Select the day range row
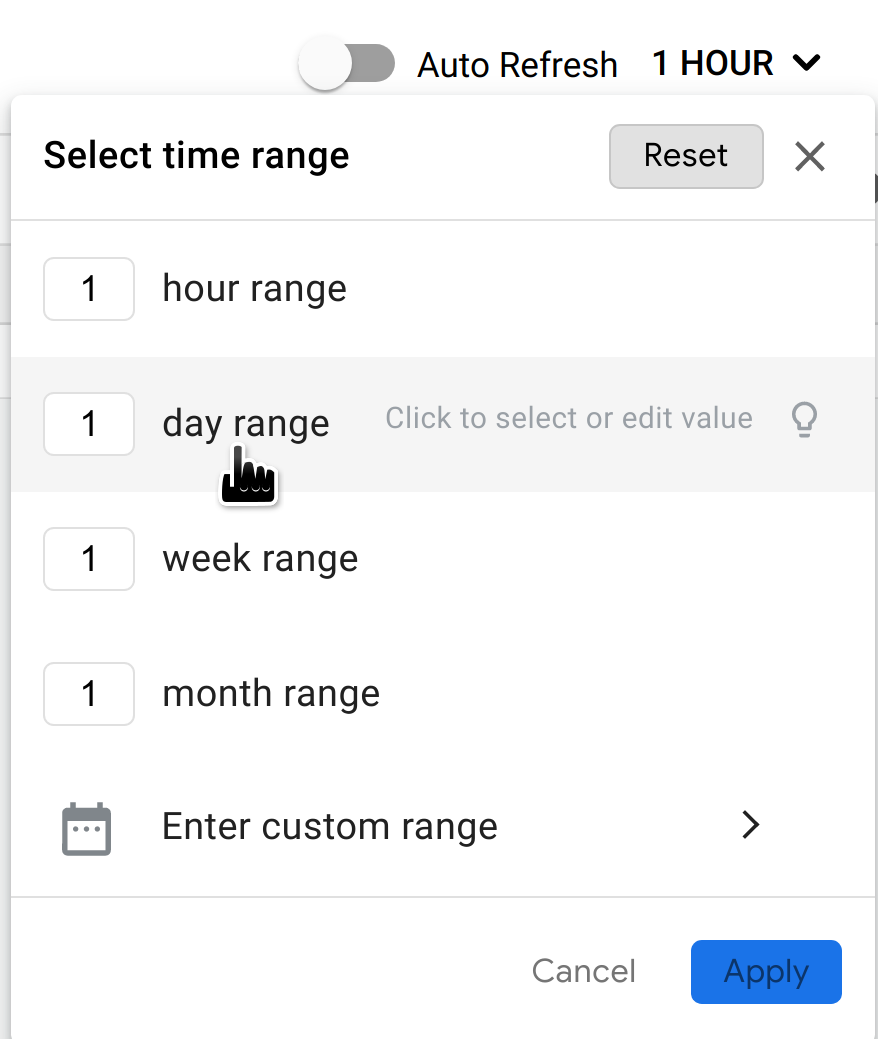The height and width of the screenshot is (1039, 878). 246,423
